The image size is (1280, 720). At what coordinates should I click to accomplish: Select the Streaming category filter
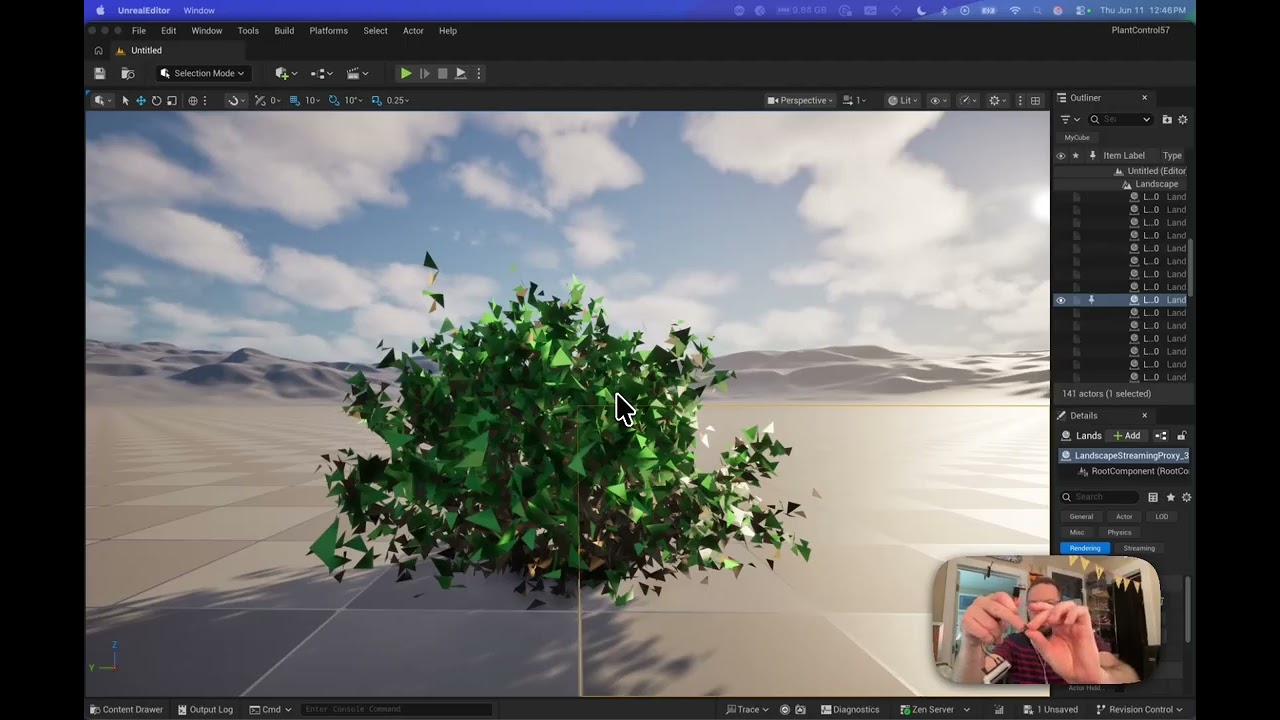point(1139,548)
